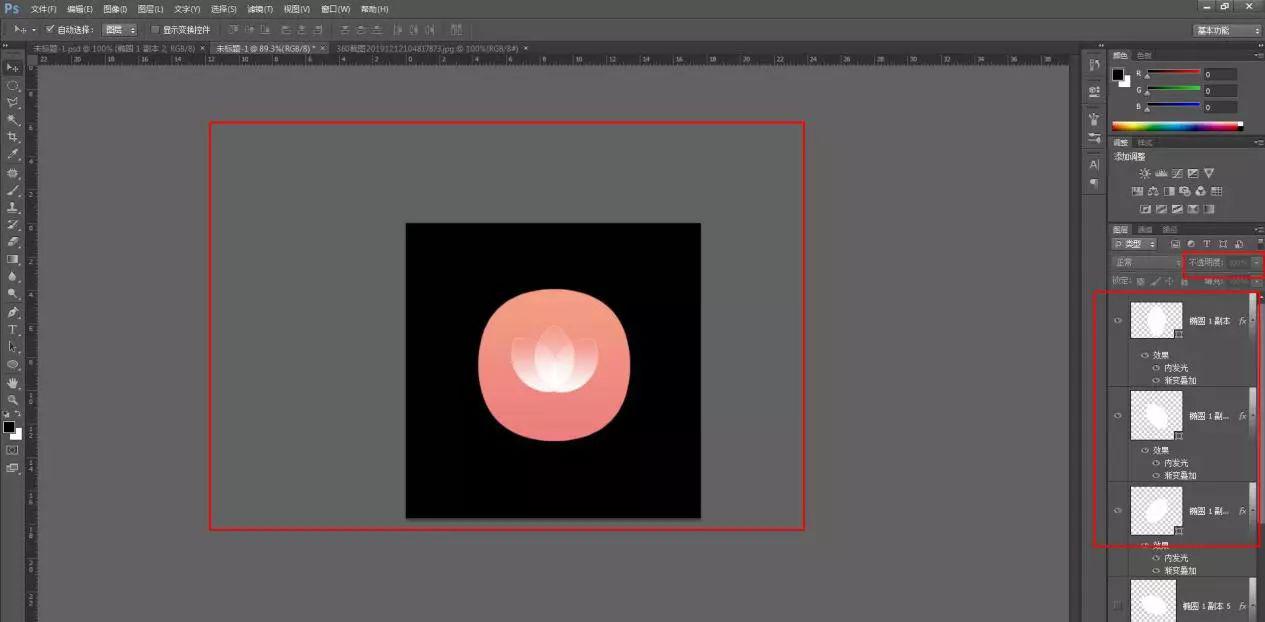Screen dimensions: 1265x622
Task: Select the Zoom tool
Action: pyautogui.click(x=13, y=399)
